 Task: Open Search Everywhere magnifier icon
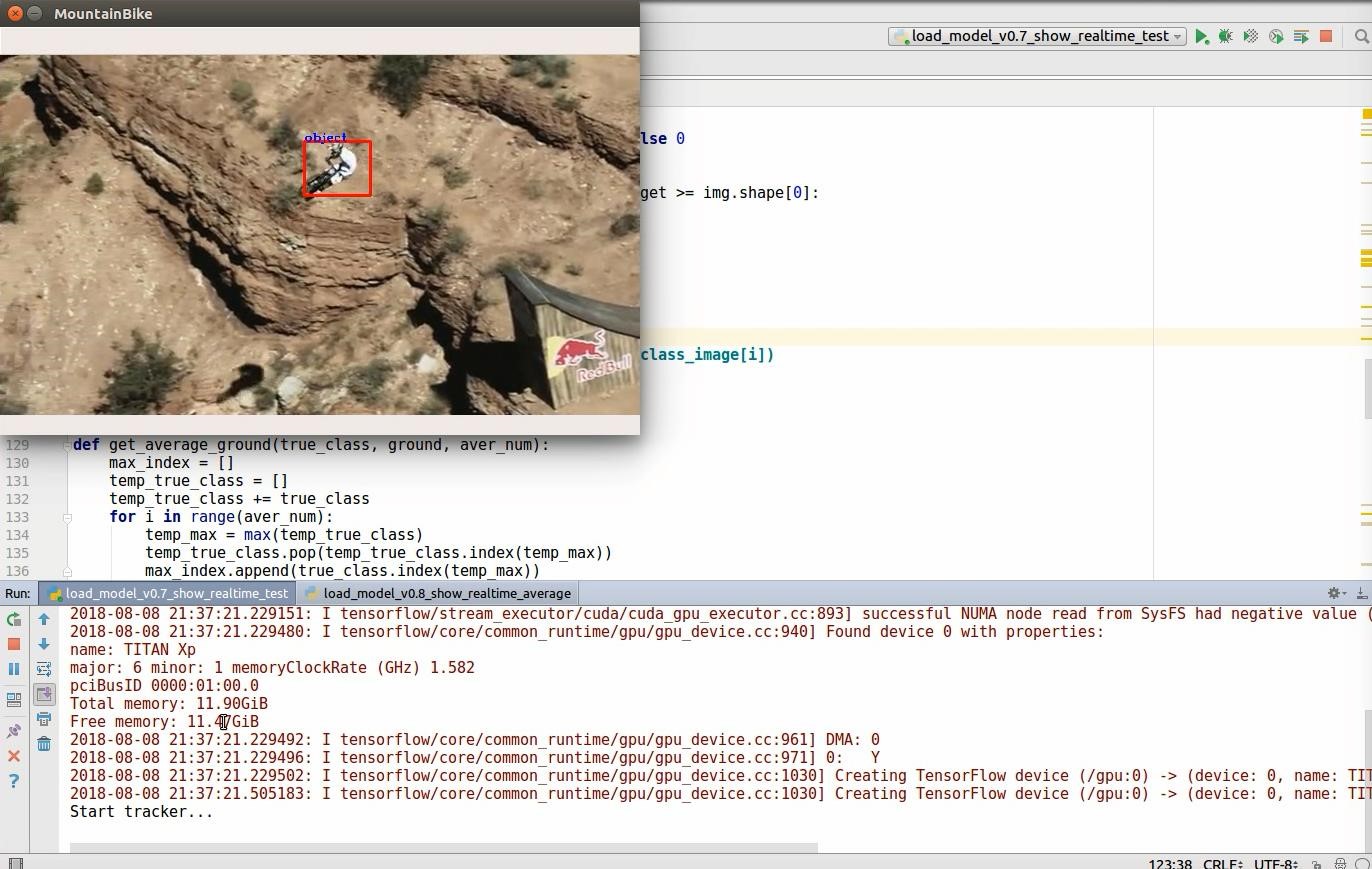(1361, 36)
